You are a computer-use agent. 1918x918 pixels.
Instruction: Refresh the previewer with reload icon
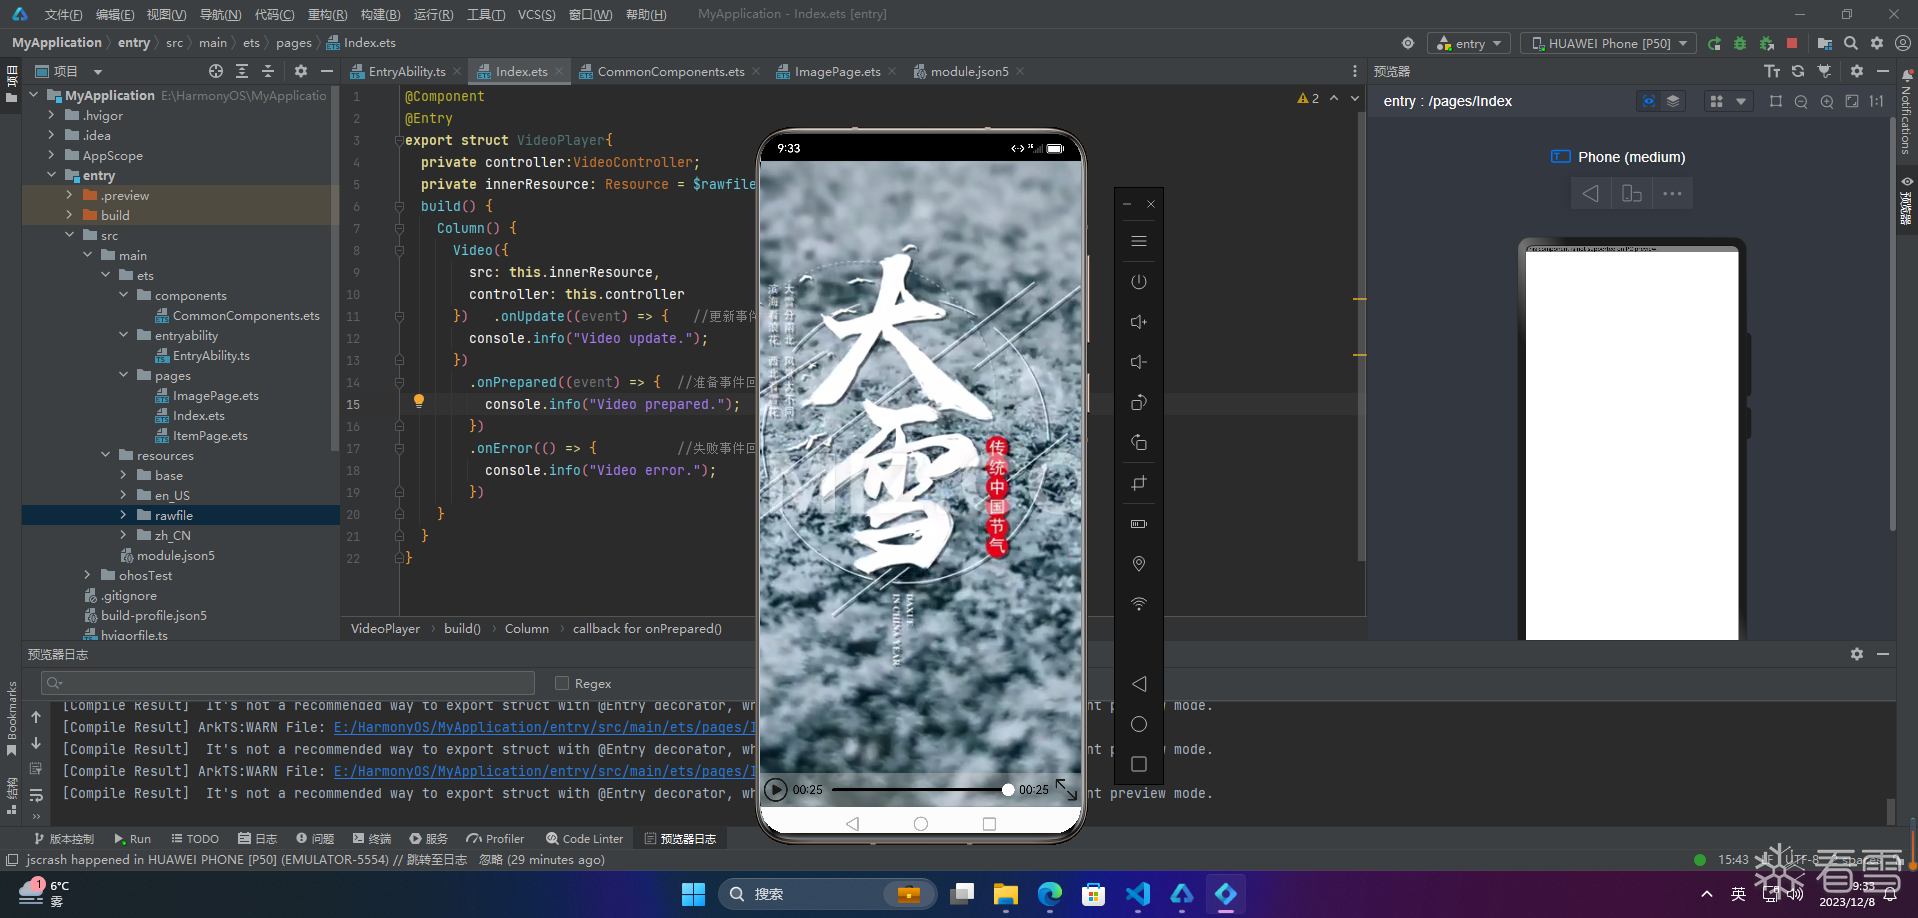pos(1798,72)
